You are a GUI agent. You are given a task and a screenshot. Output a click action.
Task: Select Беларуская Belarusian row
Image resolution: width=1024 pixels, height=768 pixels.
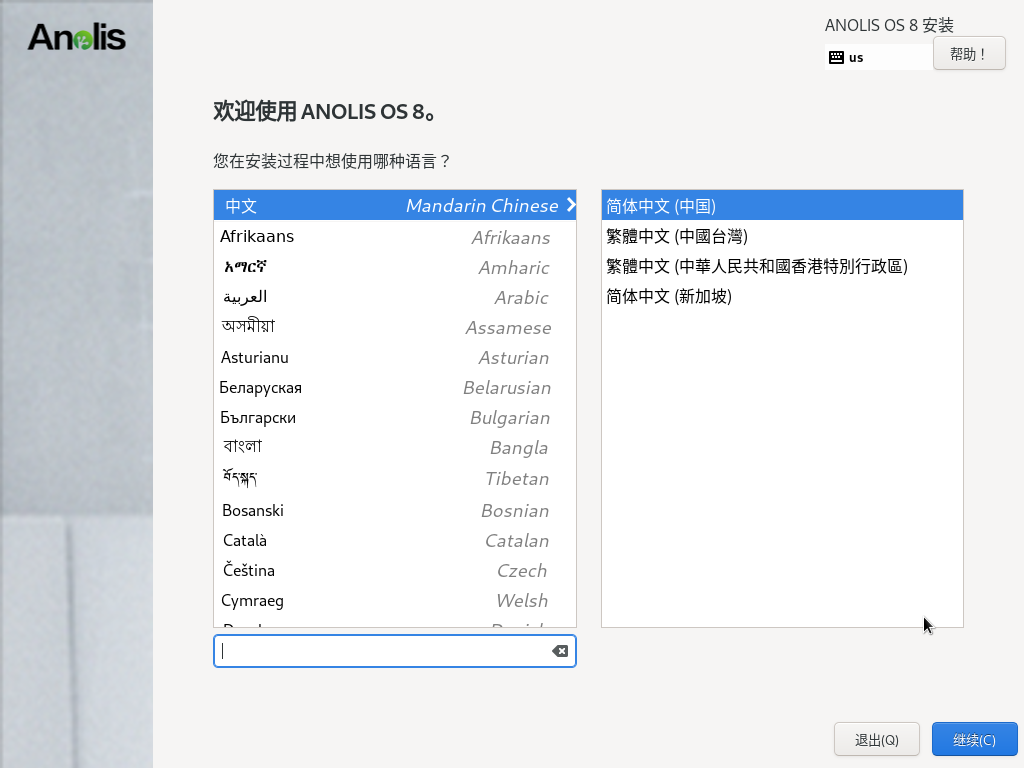pyautogui.click(x=394, y=387)
